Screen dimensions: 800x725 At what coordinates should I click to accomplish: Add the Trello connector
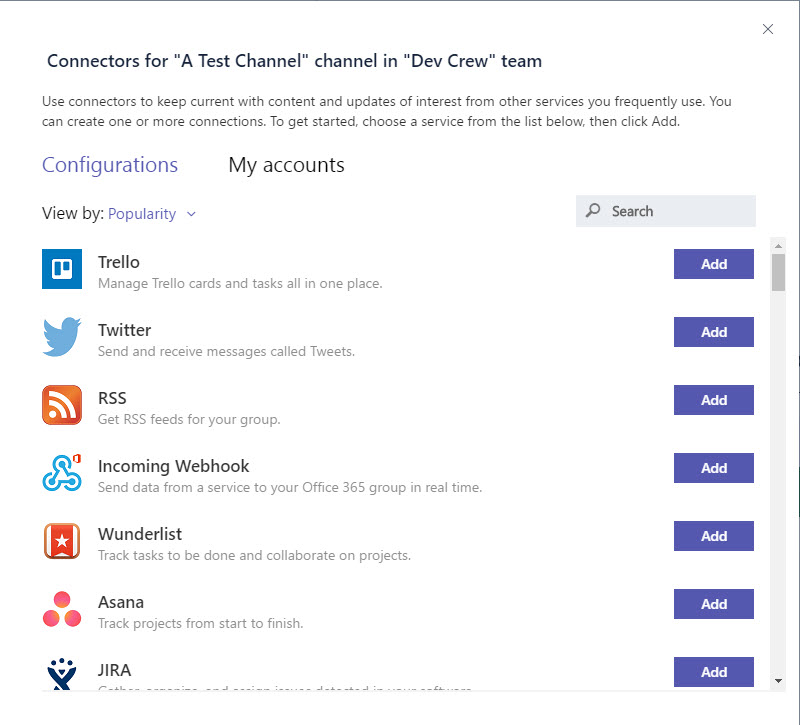pos(713,264)
